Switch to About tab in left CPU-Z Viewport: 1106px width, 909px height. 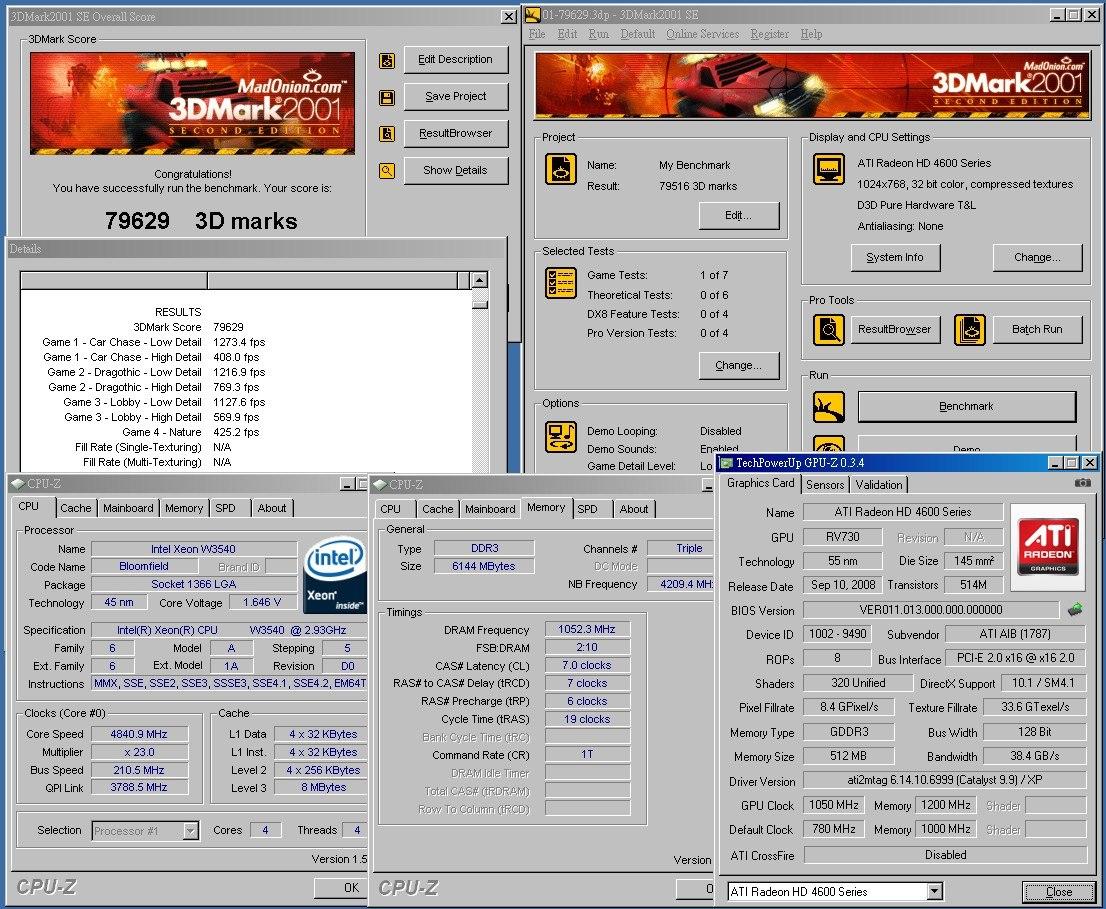tap(272, 508)
